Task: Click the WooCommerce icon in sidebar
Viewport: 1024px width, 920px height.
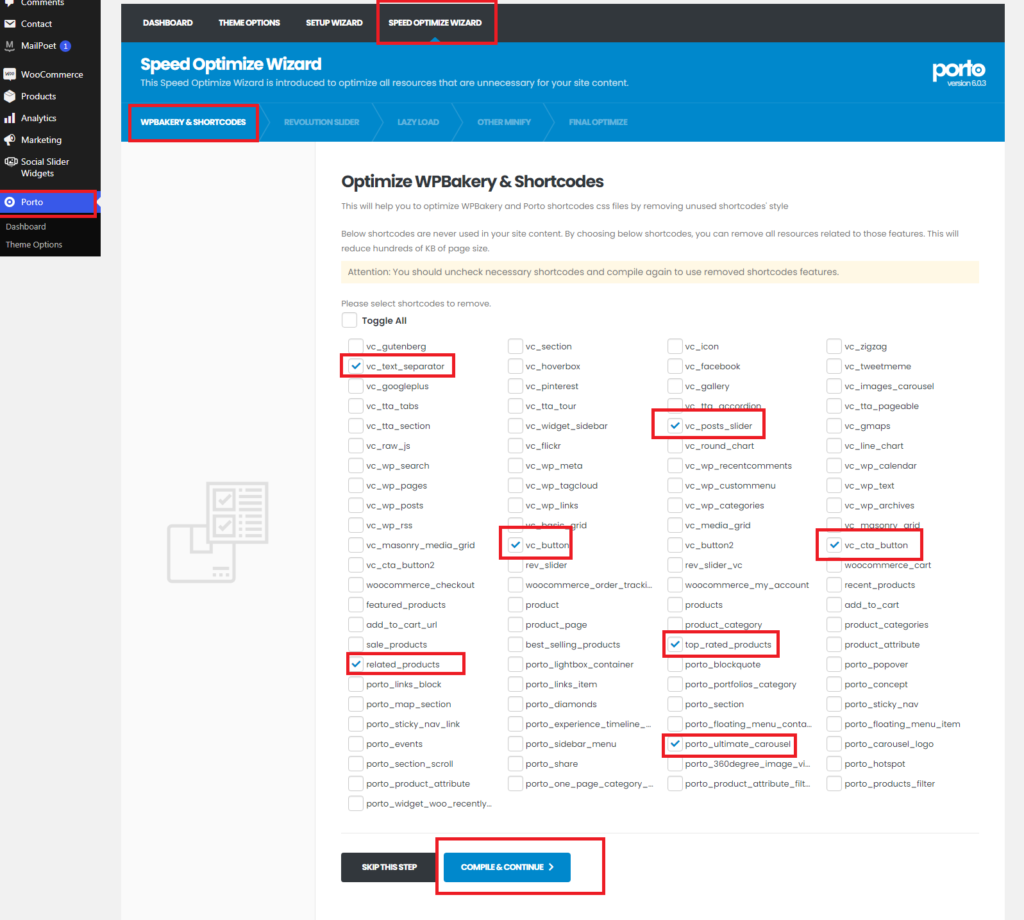Action: 10,74
